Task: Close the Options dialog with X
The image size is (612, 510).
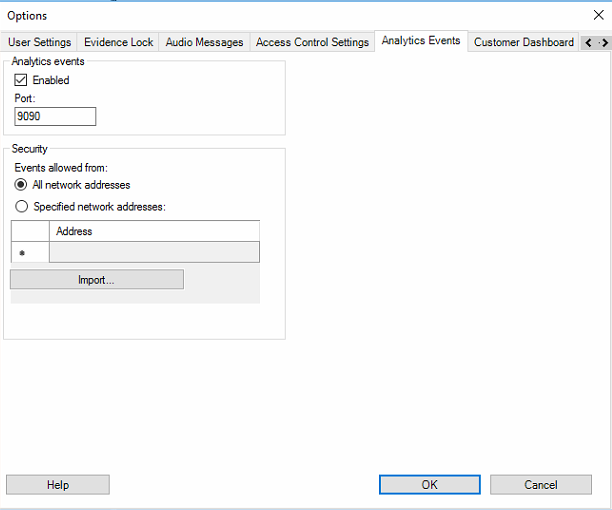Action: (x=598, y=15)
